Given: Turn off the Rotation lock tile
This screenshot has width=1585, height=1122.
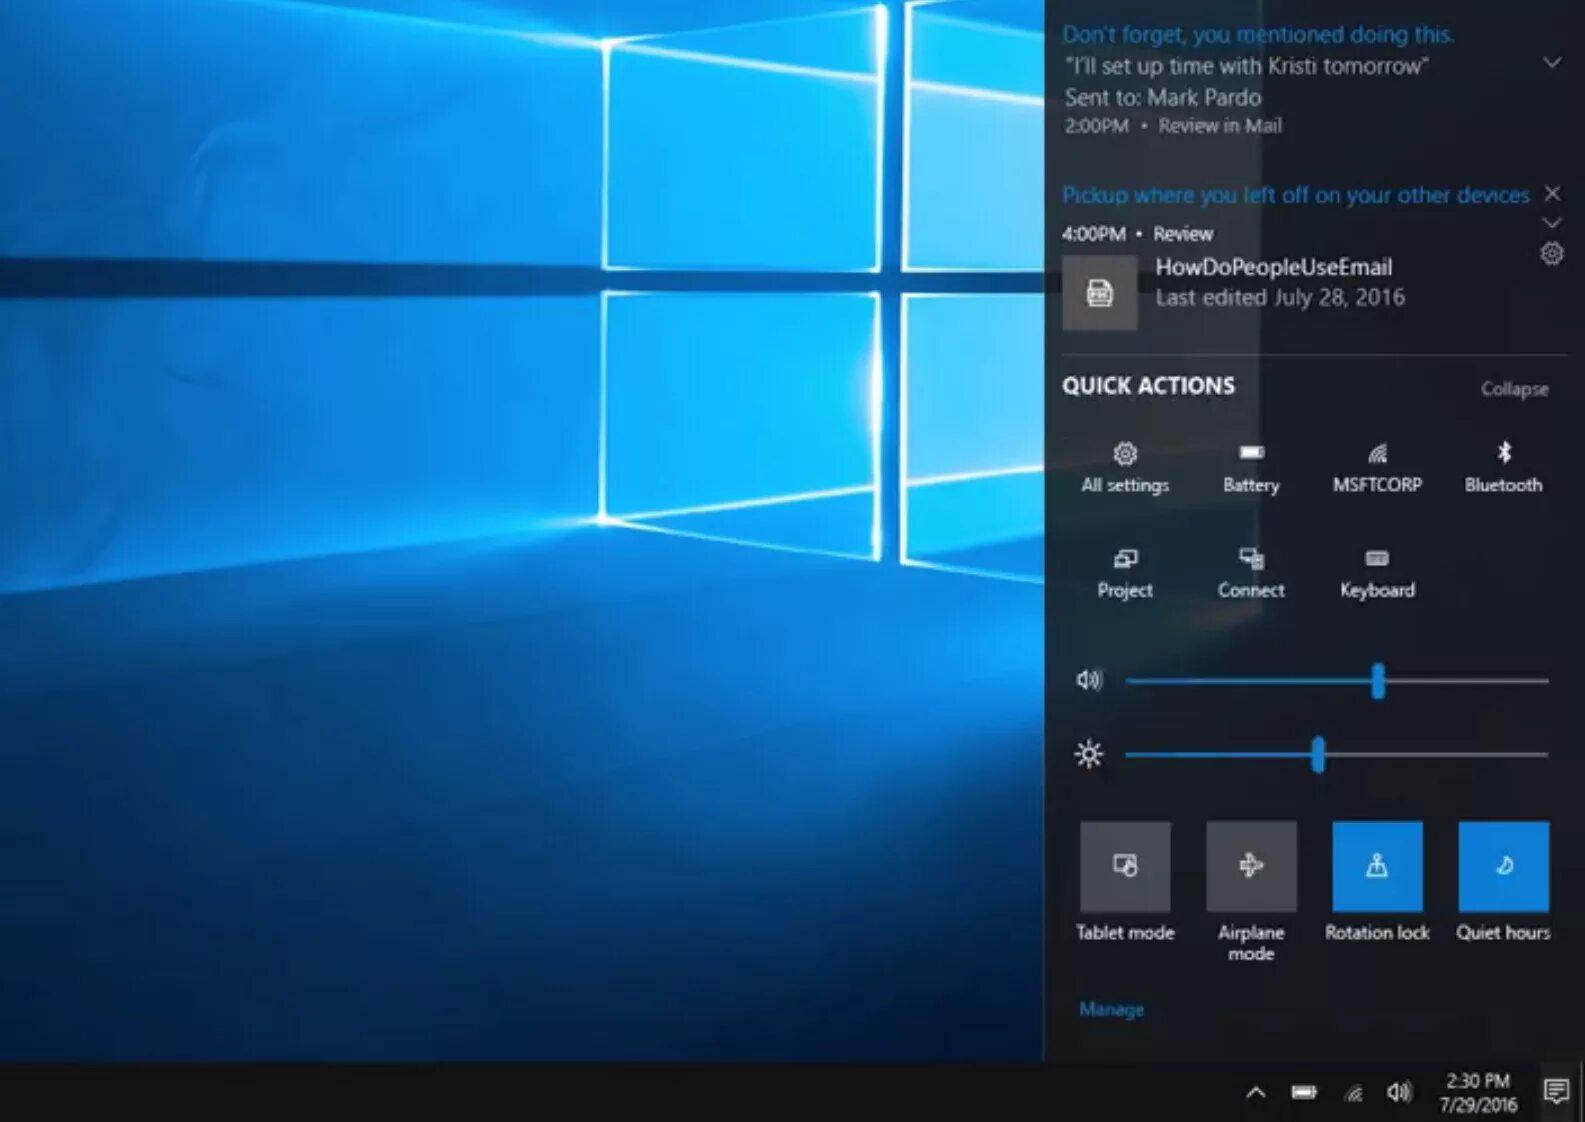Looking at the screenshot, I should (1377, 866).
